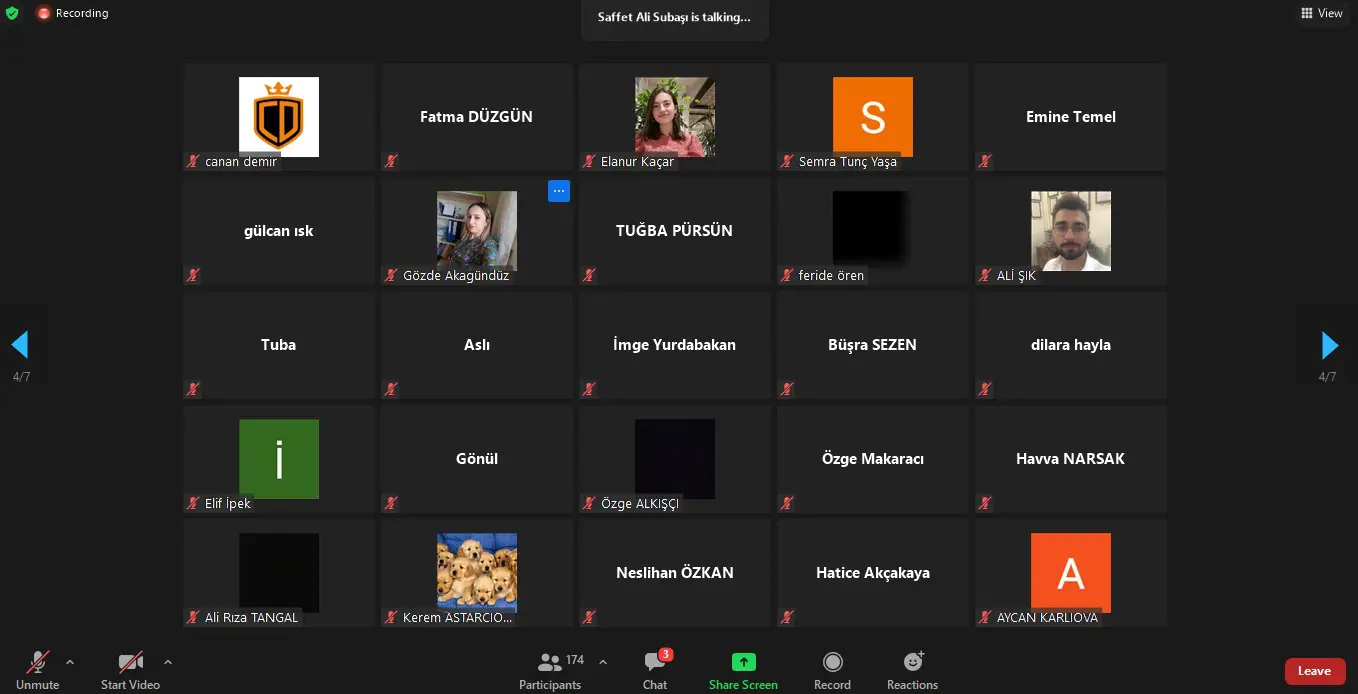Go to the previous gallery page arrow
The width and height of the screenshot is (1358, 694).
[20, 345]
